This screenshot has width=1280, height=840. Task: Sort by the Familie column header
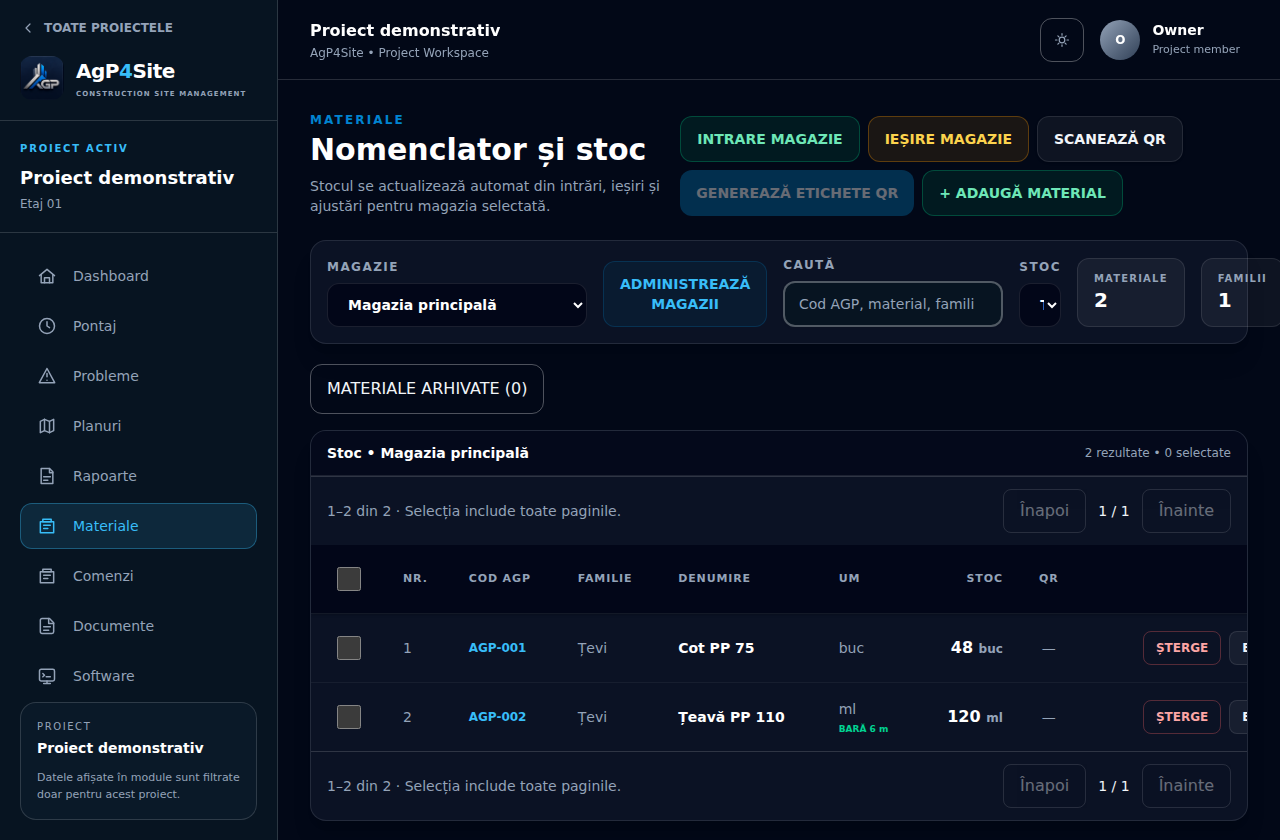coord(605,579)
